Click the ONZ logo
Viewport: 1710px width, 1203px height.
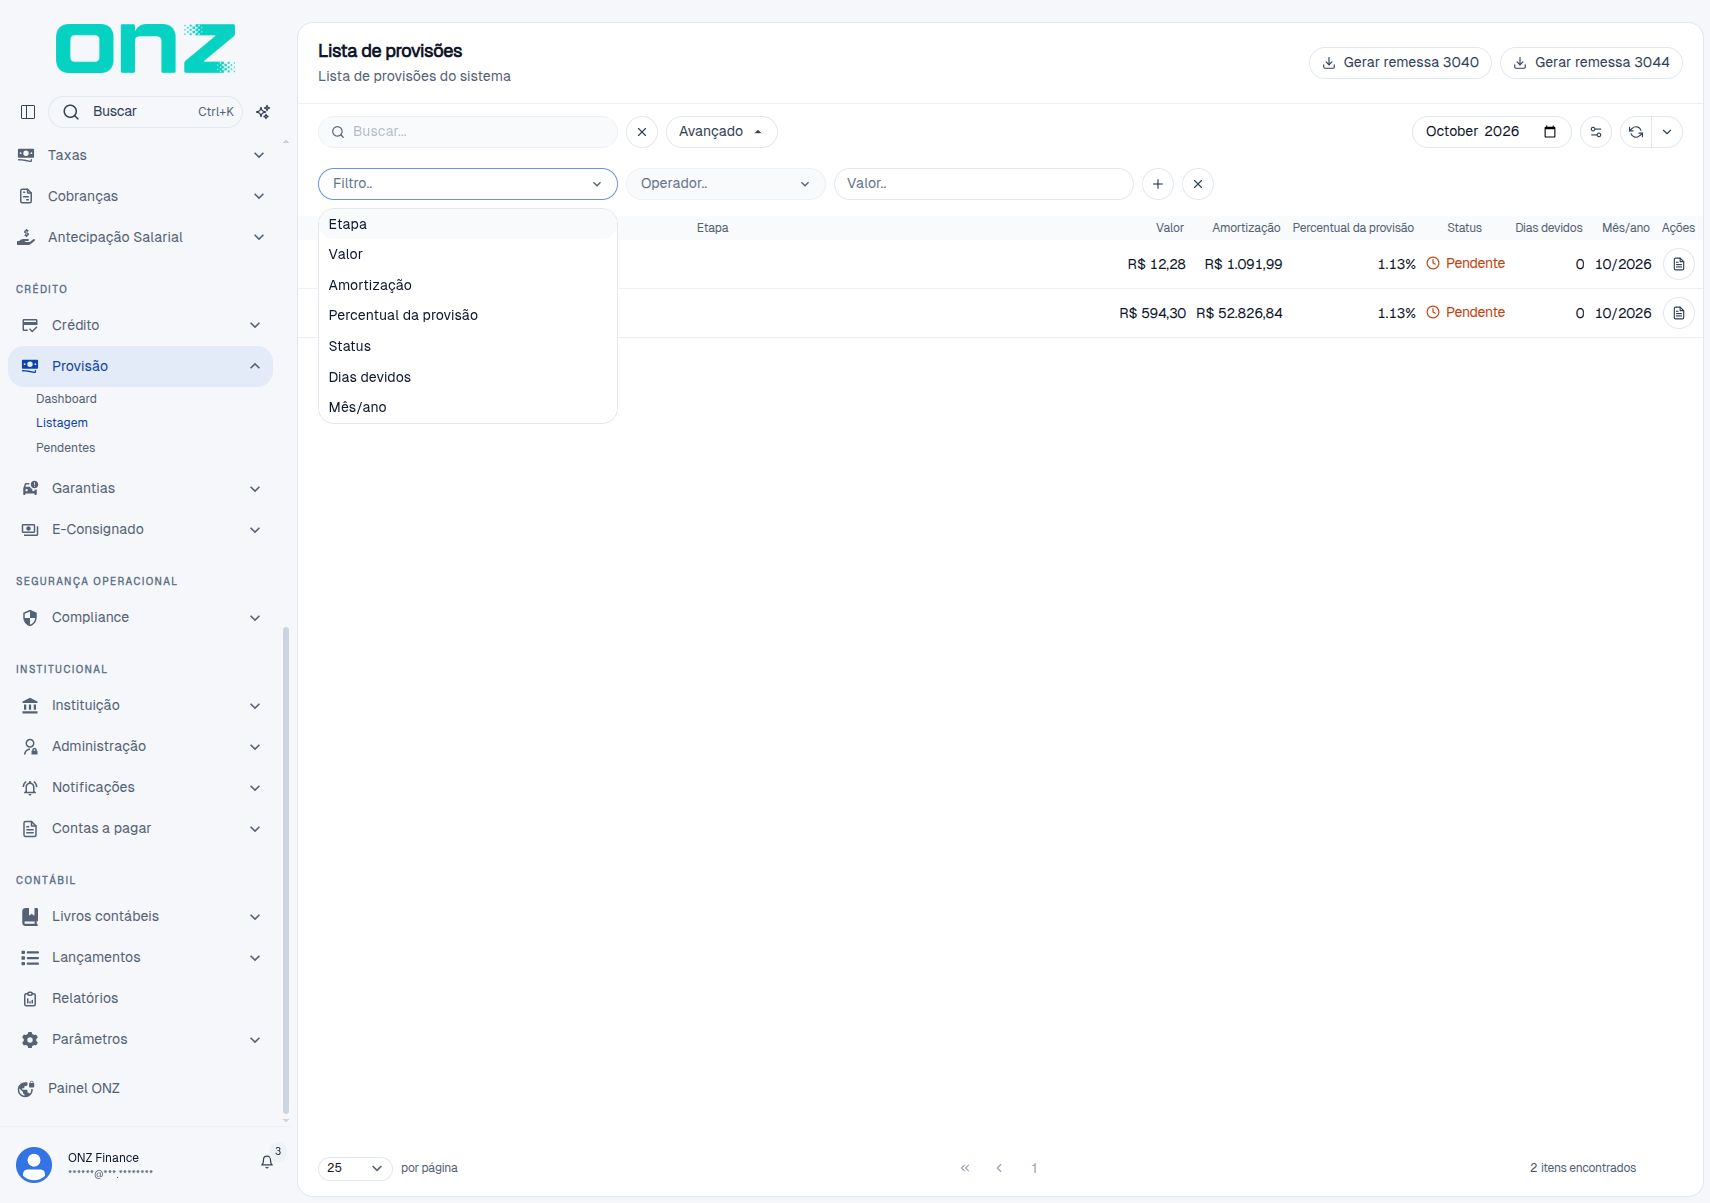(146, 49)
